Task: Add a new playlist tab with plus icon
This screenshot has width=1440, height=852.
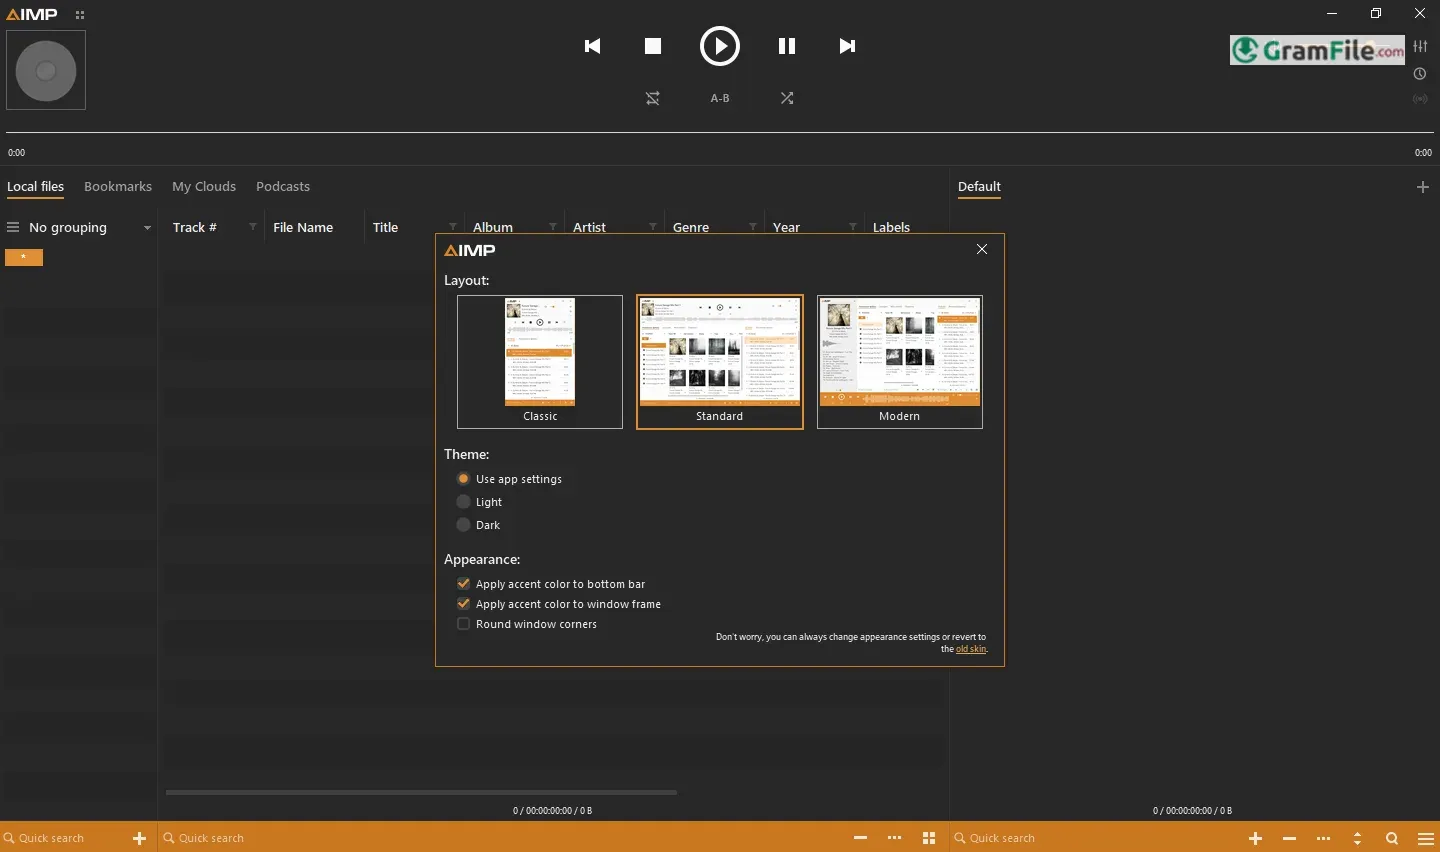Action: (1423, 187)
